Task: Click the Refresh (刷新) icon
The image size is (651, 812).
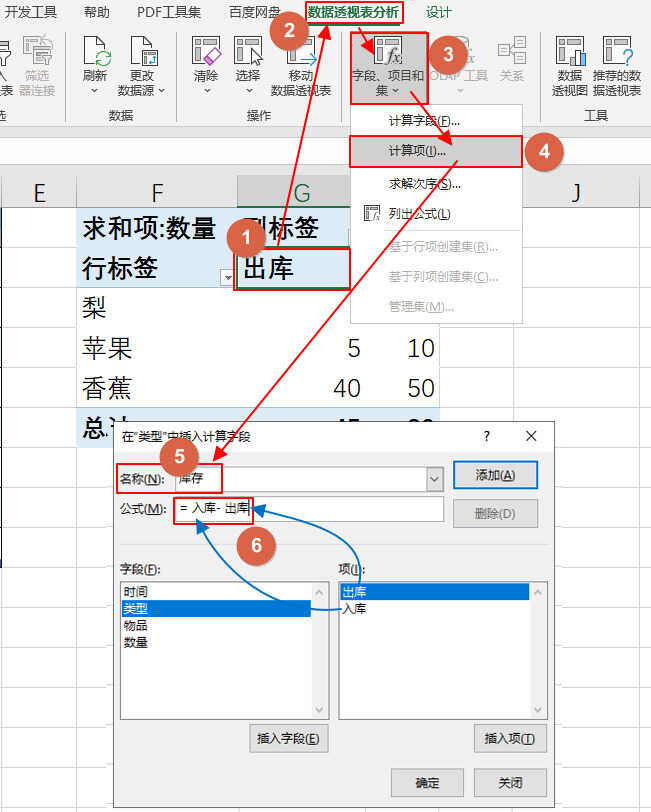Action: 96,51
